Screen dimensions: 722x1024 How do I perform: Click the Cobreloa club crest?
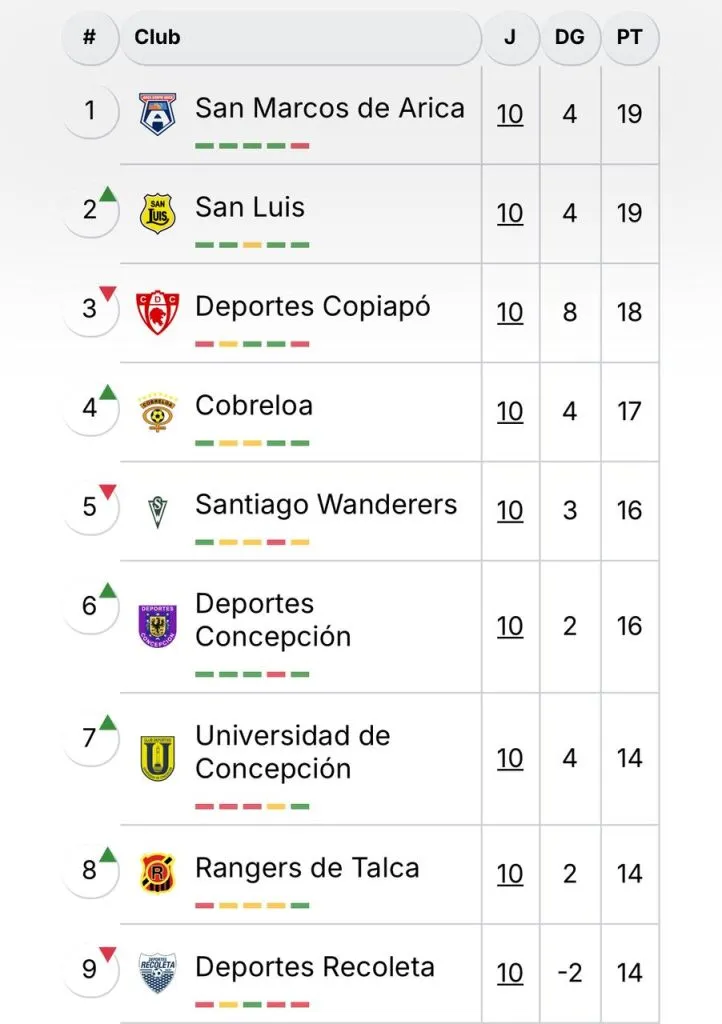(x=158, y=411)
